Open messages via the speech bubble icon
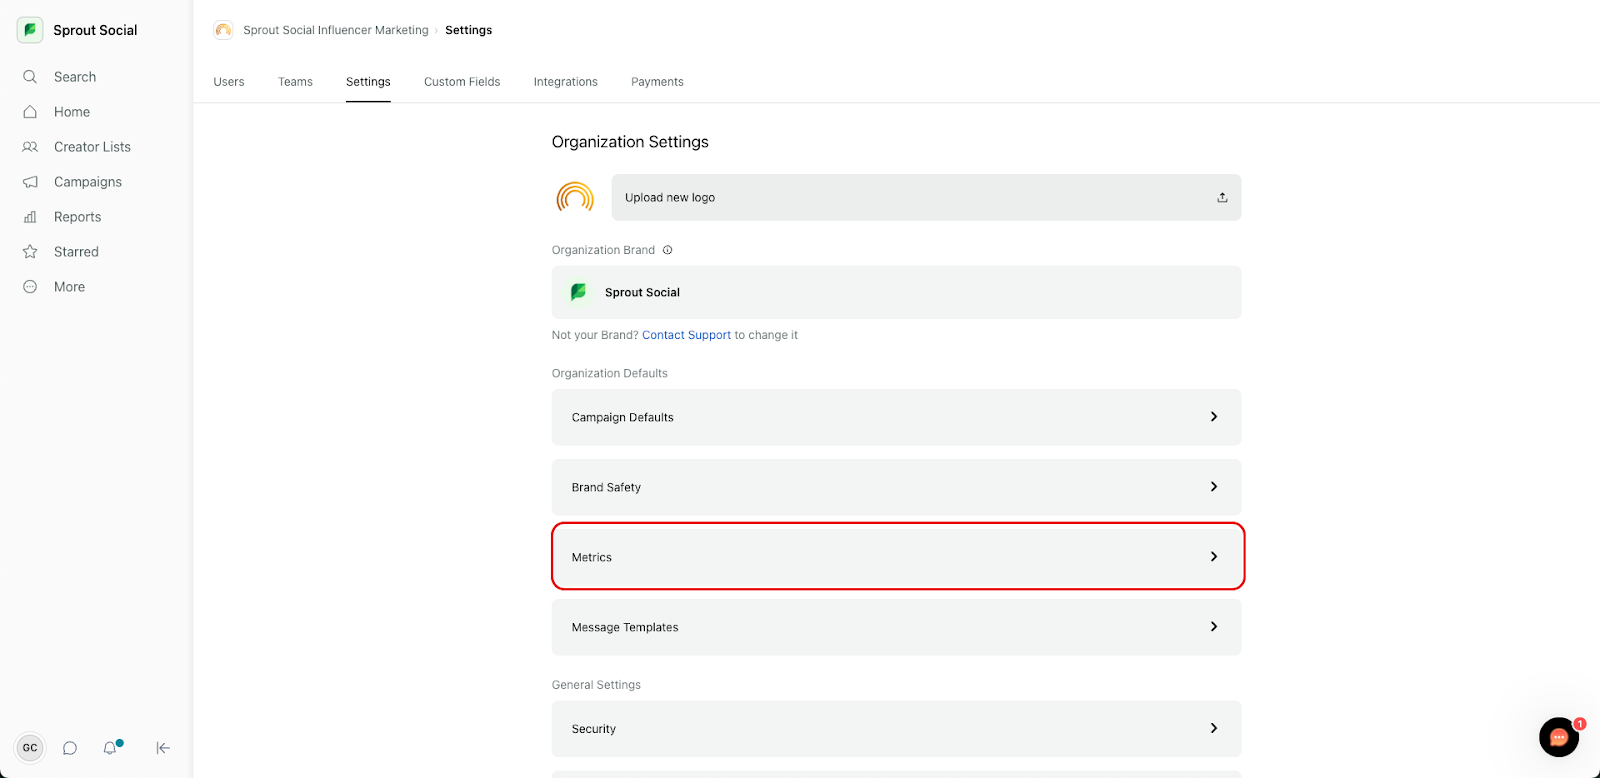1600x778 pixels. (x=70, y=748)
